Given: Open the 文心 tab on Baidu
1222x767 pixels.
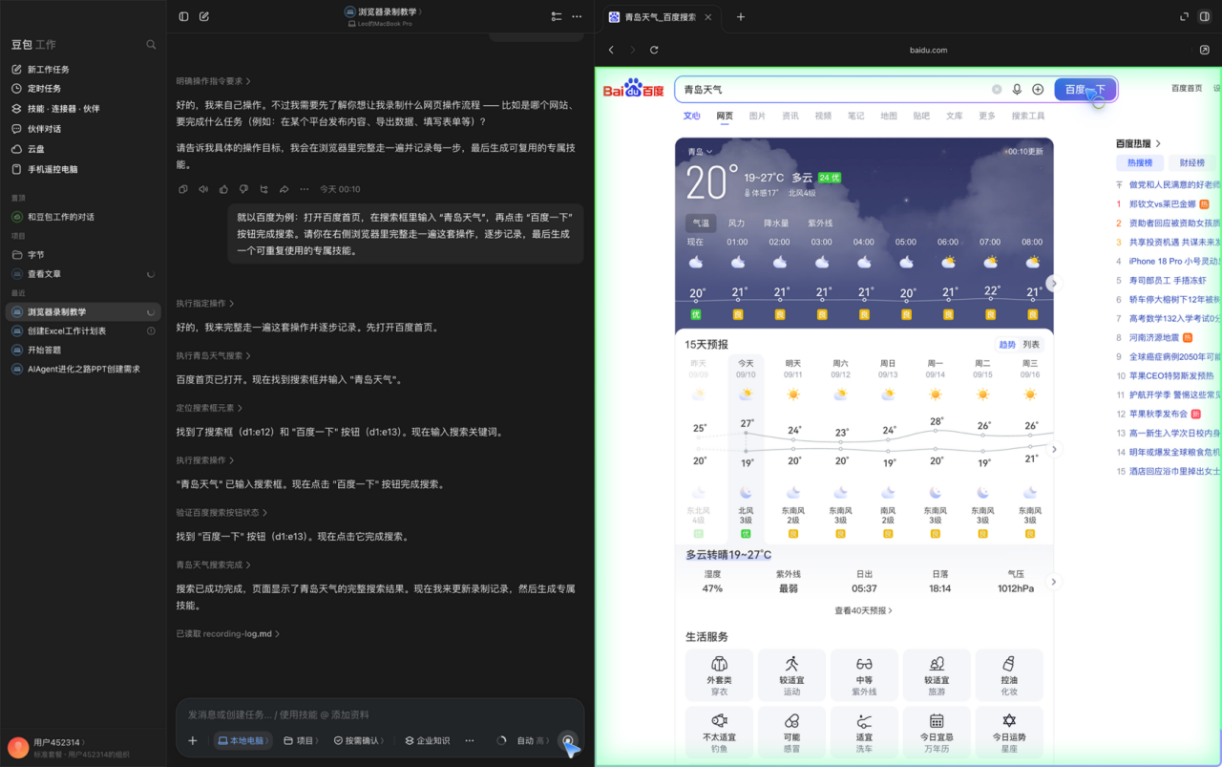Looking at the screenshot, I should pyautogui.click(x=692, y=116).
